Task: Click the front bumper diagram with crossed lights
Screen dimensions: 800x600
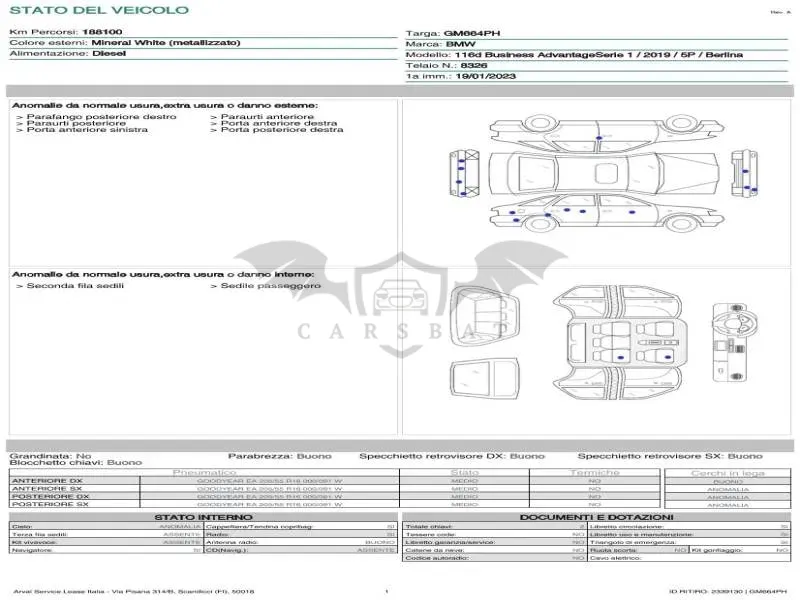Action: 464,173
